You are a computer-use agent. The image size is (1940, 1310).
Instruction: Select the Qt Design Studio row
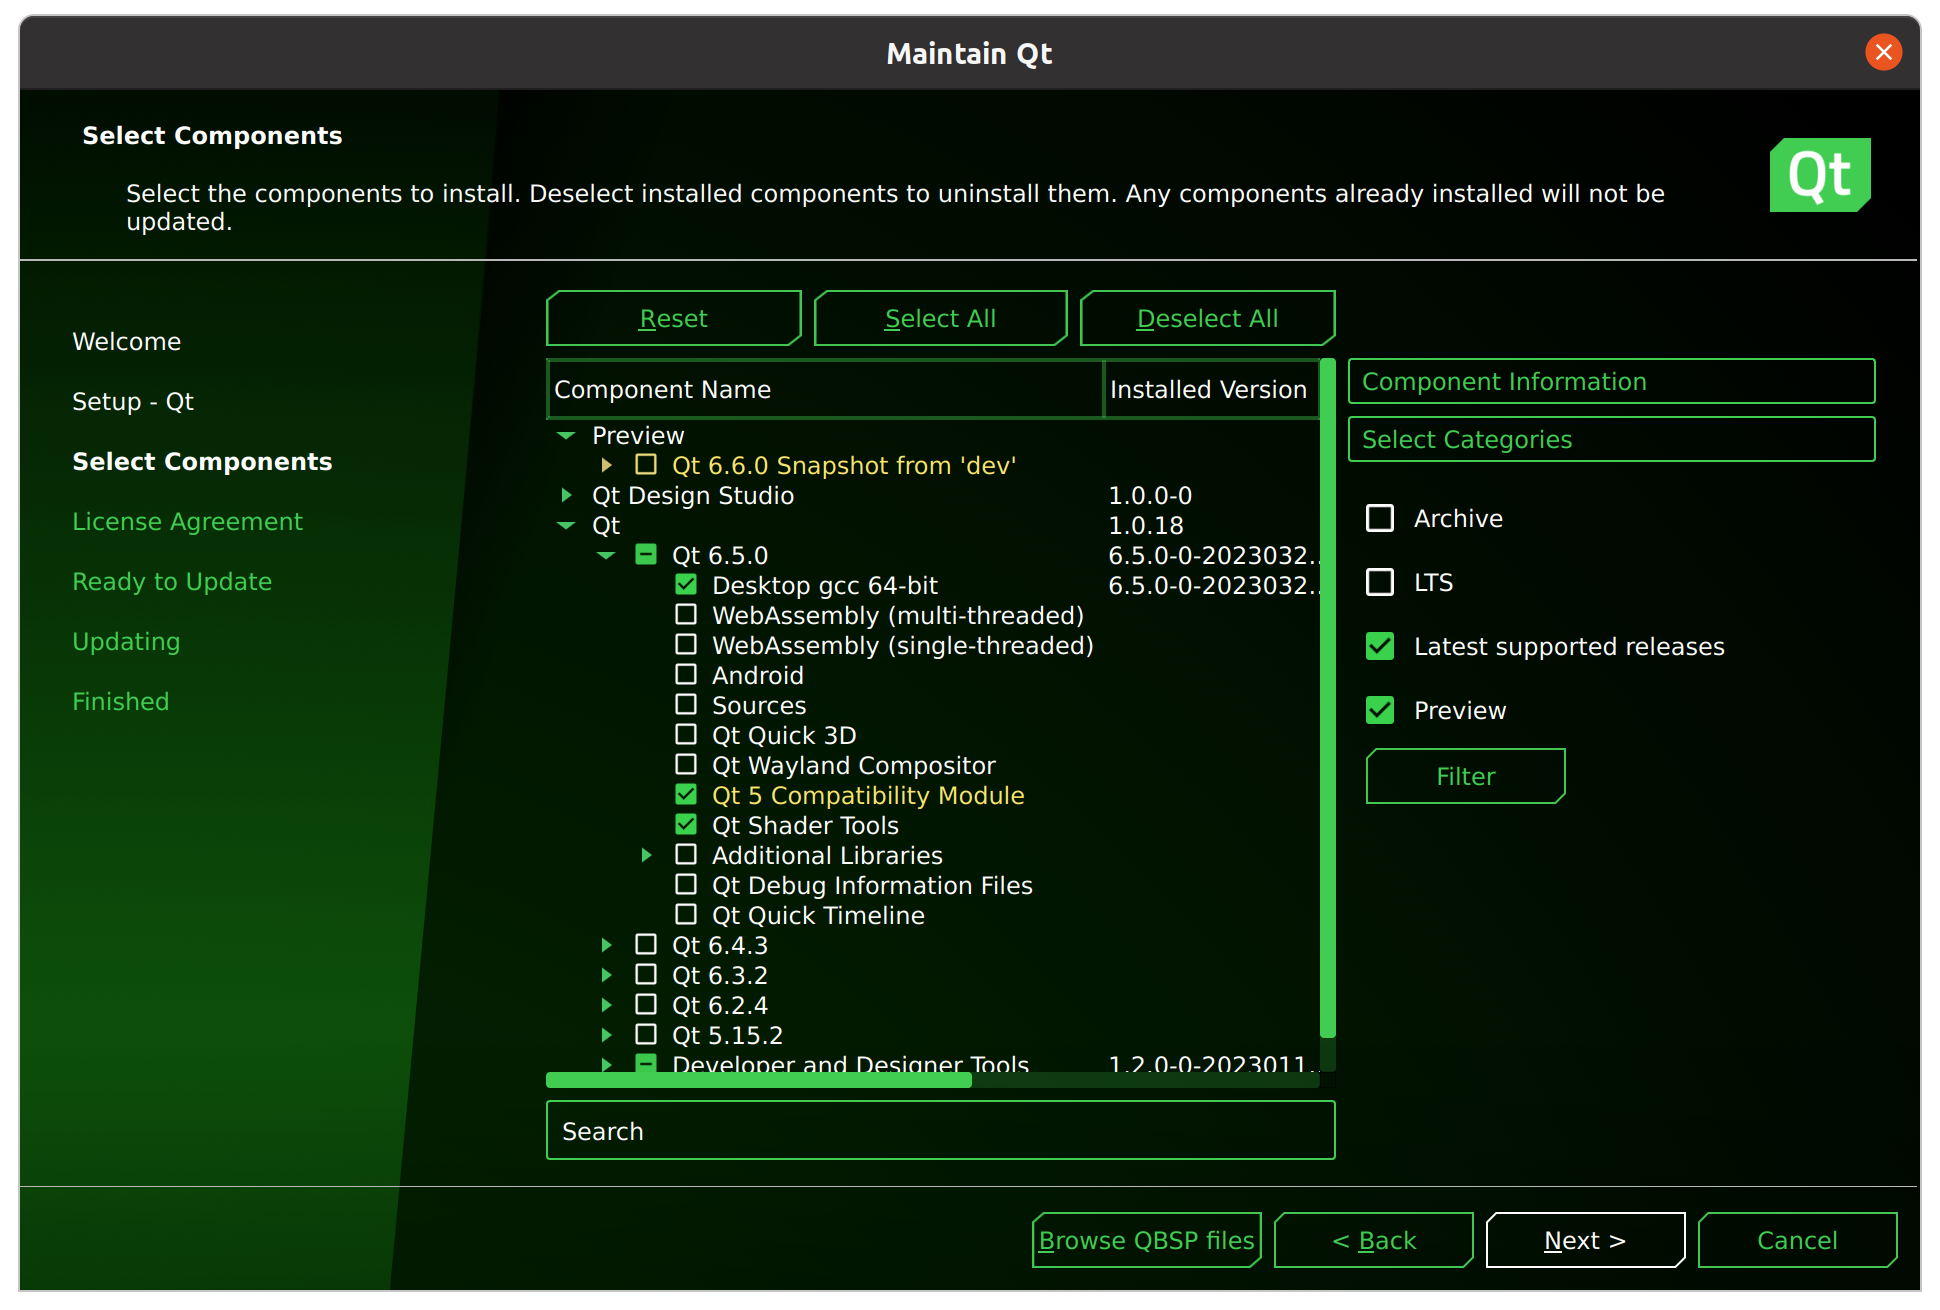(933, 495)
